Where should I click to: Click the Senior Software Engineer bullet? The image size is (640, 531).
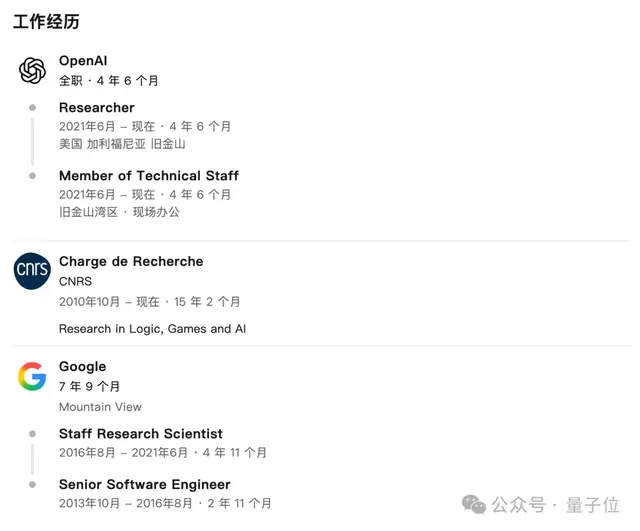(x=32, y=485)
